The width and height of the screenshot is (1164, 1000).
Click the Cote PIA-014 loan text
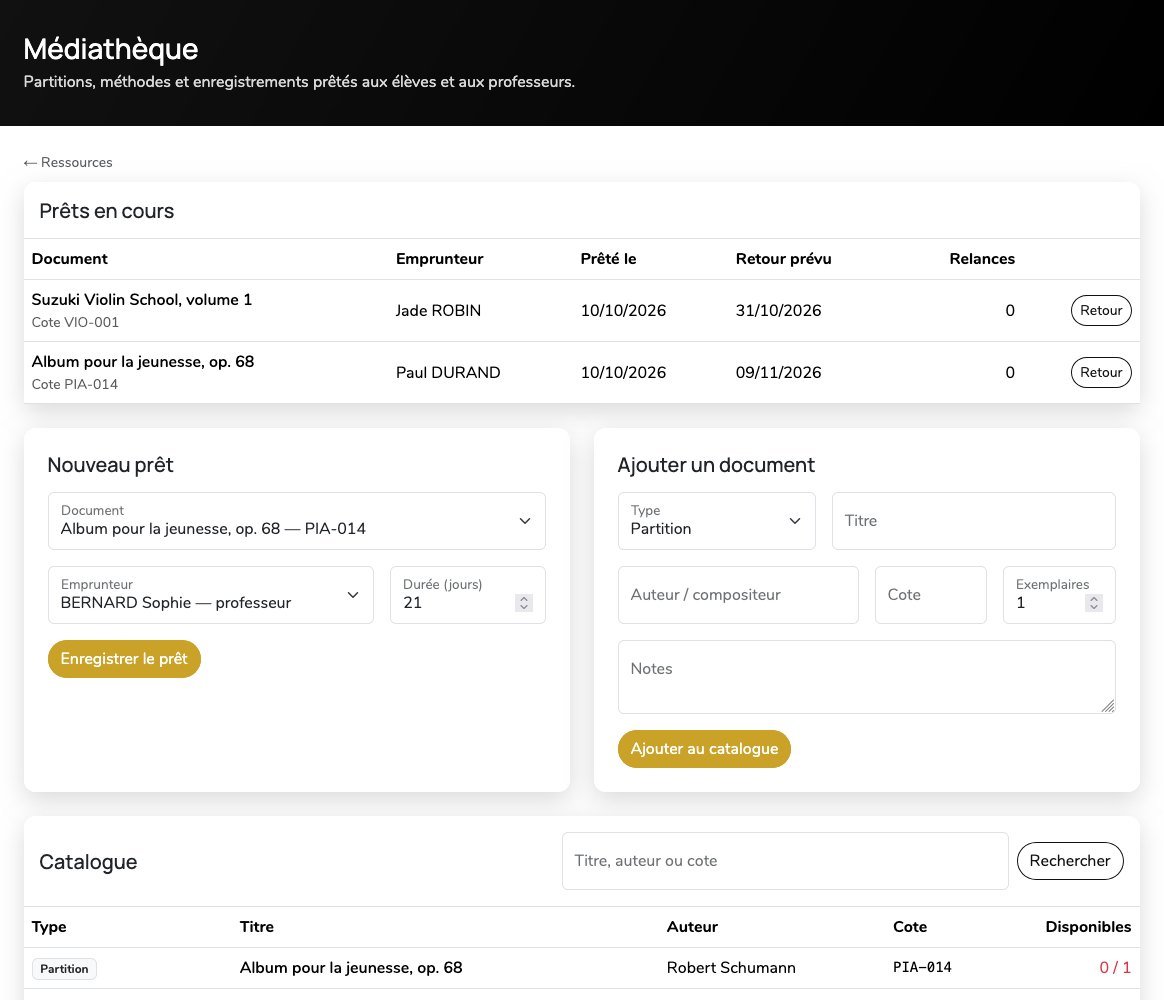pyautogui.click(x=74, y=385)
